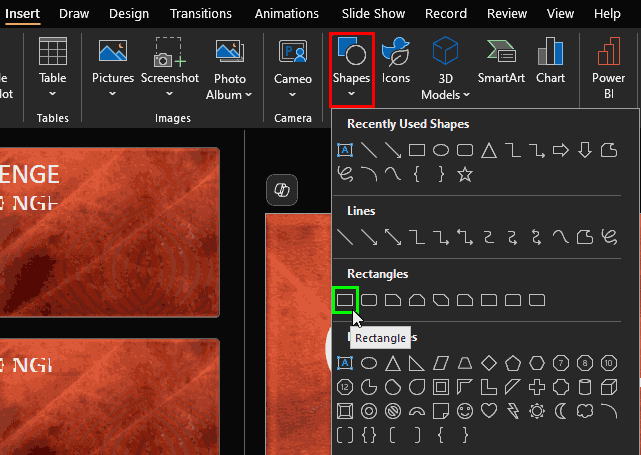641x455 pixels.
Task: Choose Down Arrow in Recently Used Shapes
Action: [585, 150]
